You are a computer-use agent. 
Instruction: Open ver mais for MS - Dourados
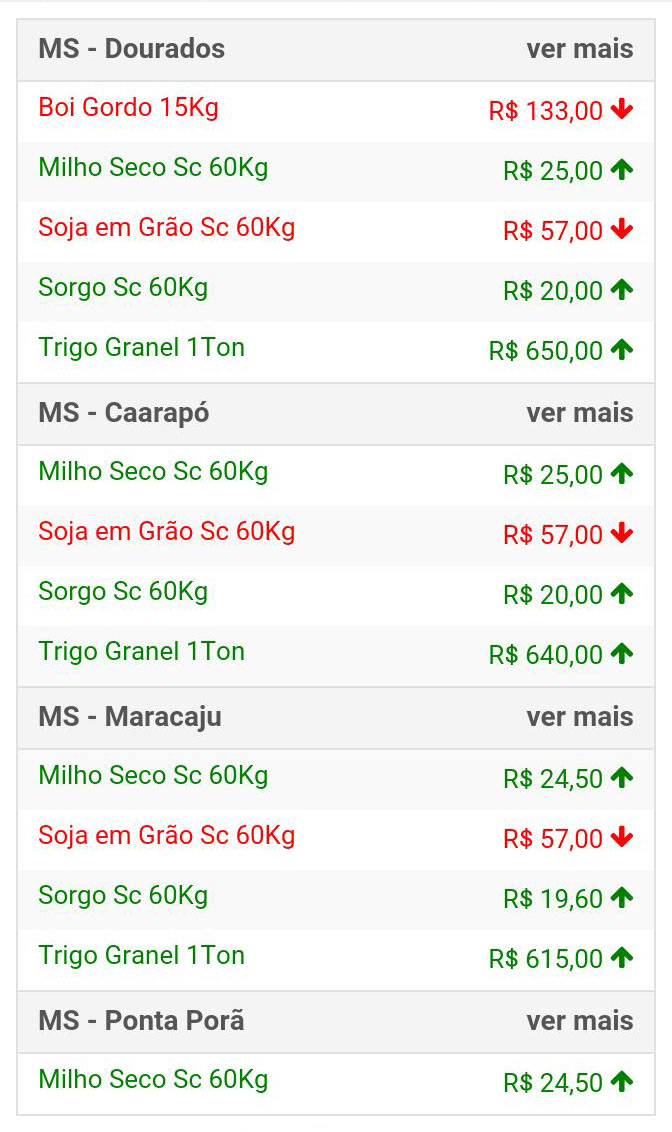[580, 49]
